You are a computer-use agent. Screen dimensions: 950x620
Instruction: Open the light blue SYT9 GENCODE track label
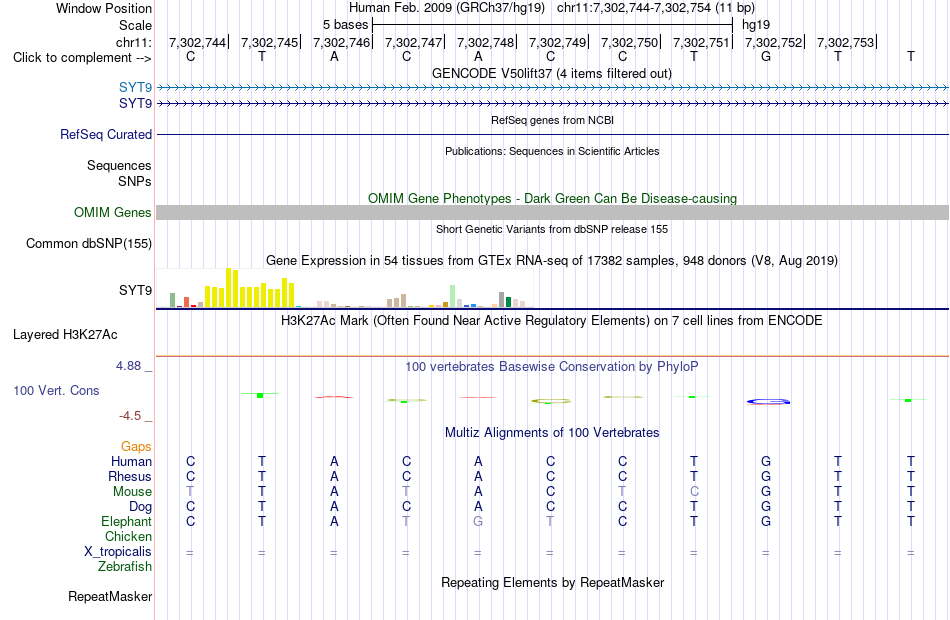pyautogui.click(x=135, y=88)
